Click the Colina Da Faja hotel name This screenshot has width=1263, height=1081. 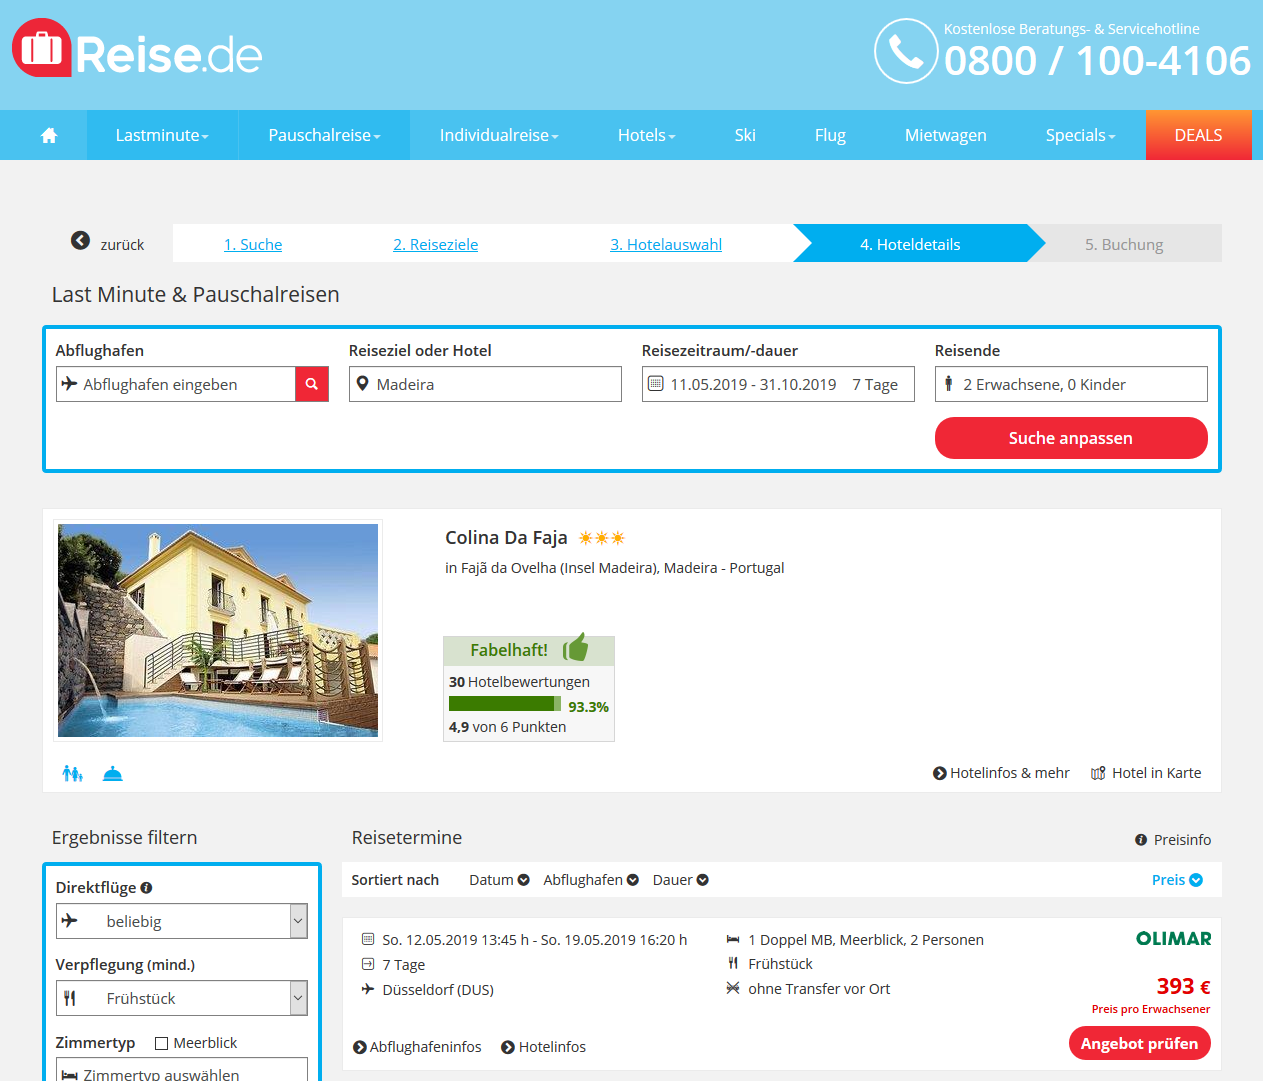coord(506,538)
